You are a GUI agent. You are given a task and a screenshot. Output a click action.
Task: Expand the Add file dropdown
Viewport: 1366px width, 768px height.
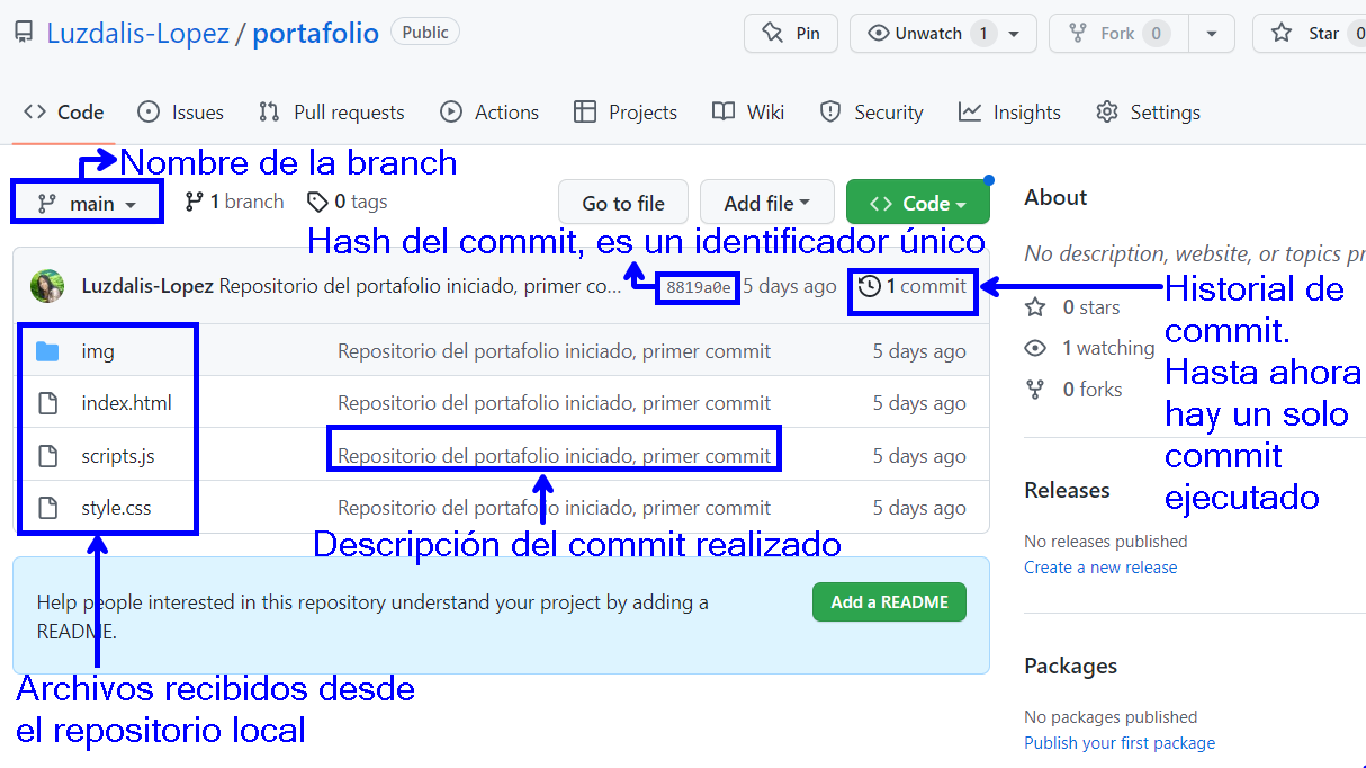tap(767, 203)
